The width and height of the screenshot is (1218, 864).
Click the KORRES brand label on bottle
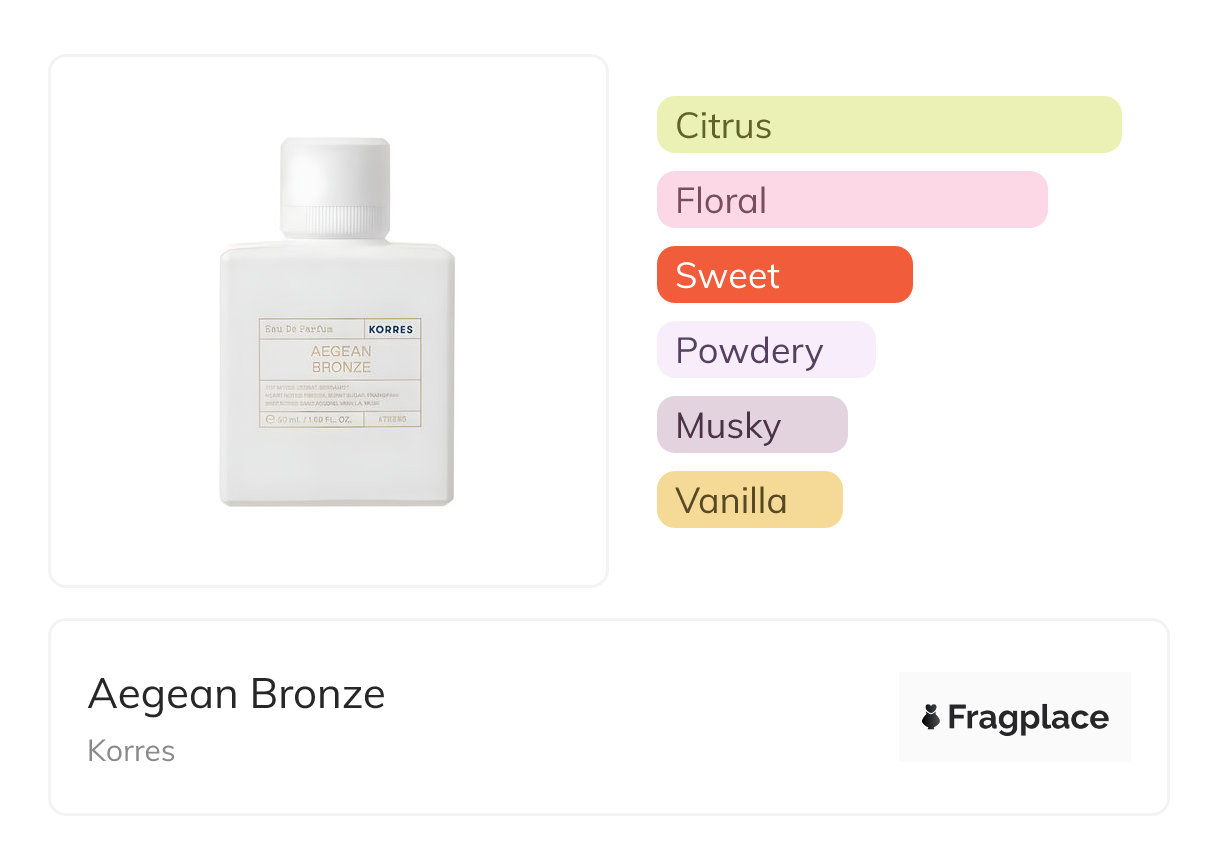(390, 329)
